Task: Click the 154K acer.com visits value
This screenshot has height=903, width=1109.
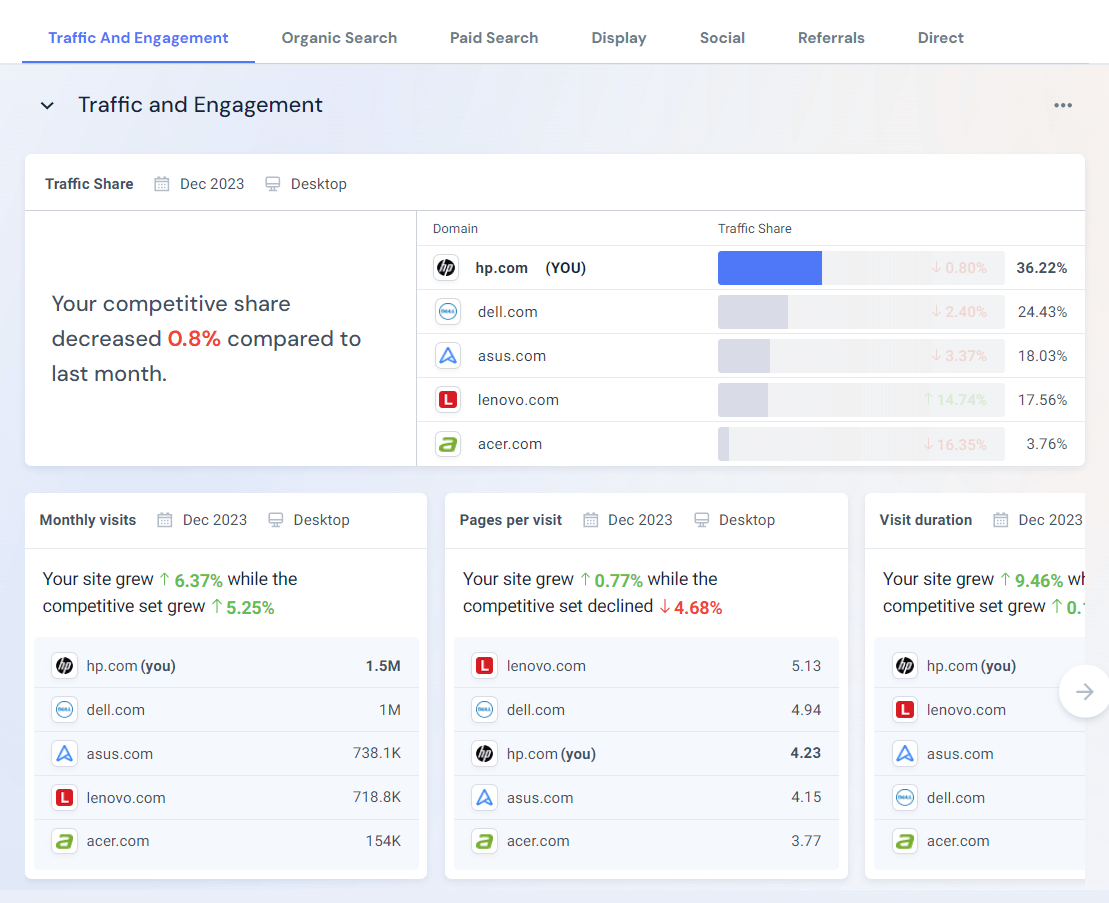Action: (x=383, y=841)
